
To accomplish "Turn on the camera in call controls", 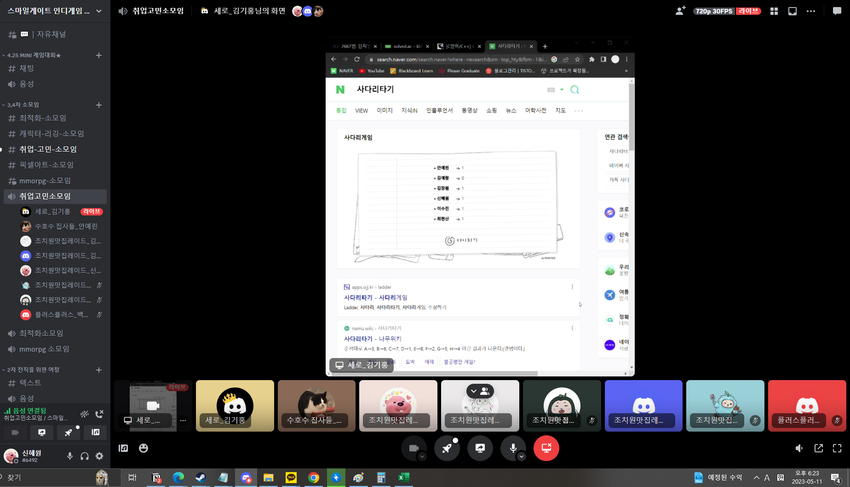I will click(411, 449).
